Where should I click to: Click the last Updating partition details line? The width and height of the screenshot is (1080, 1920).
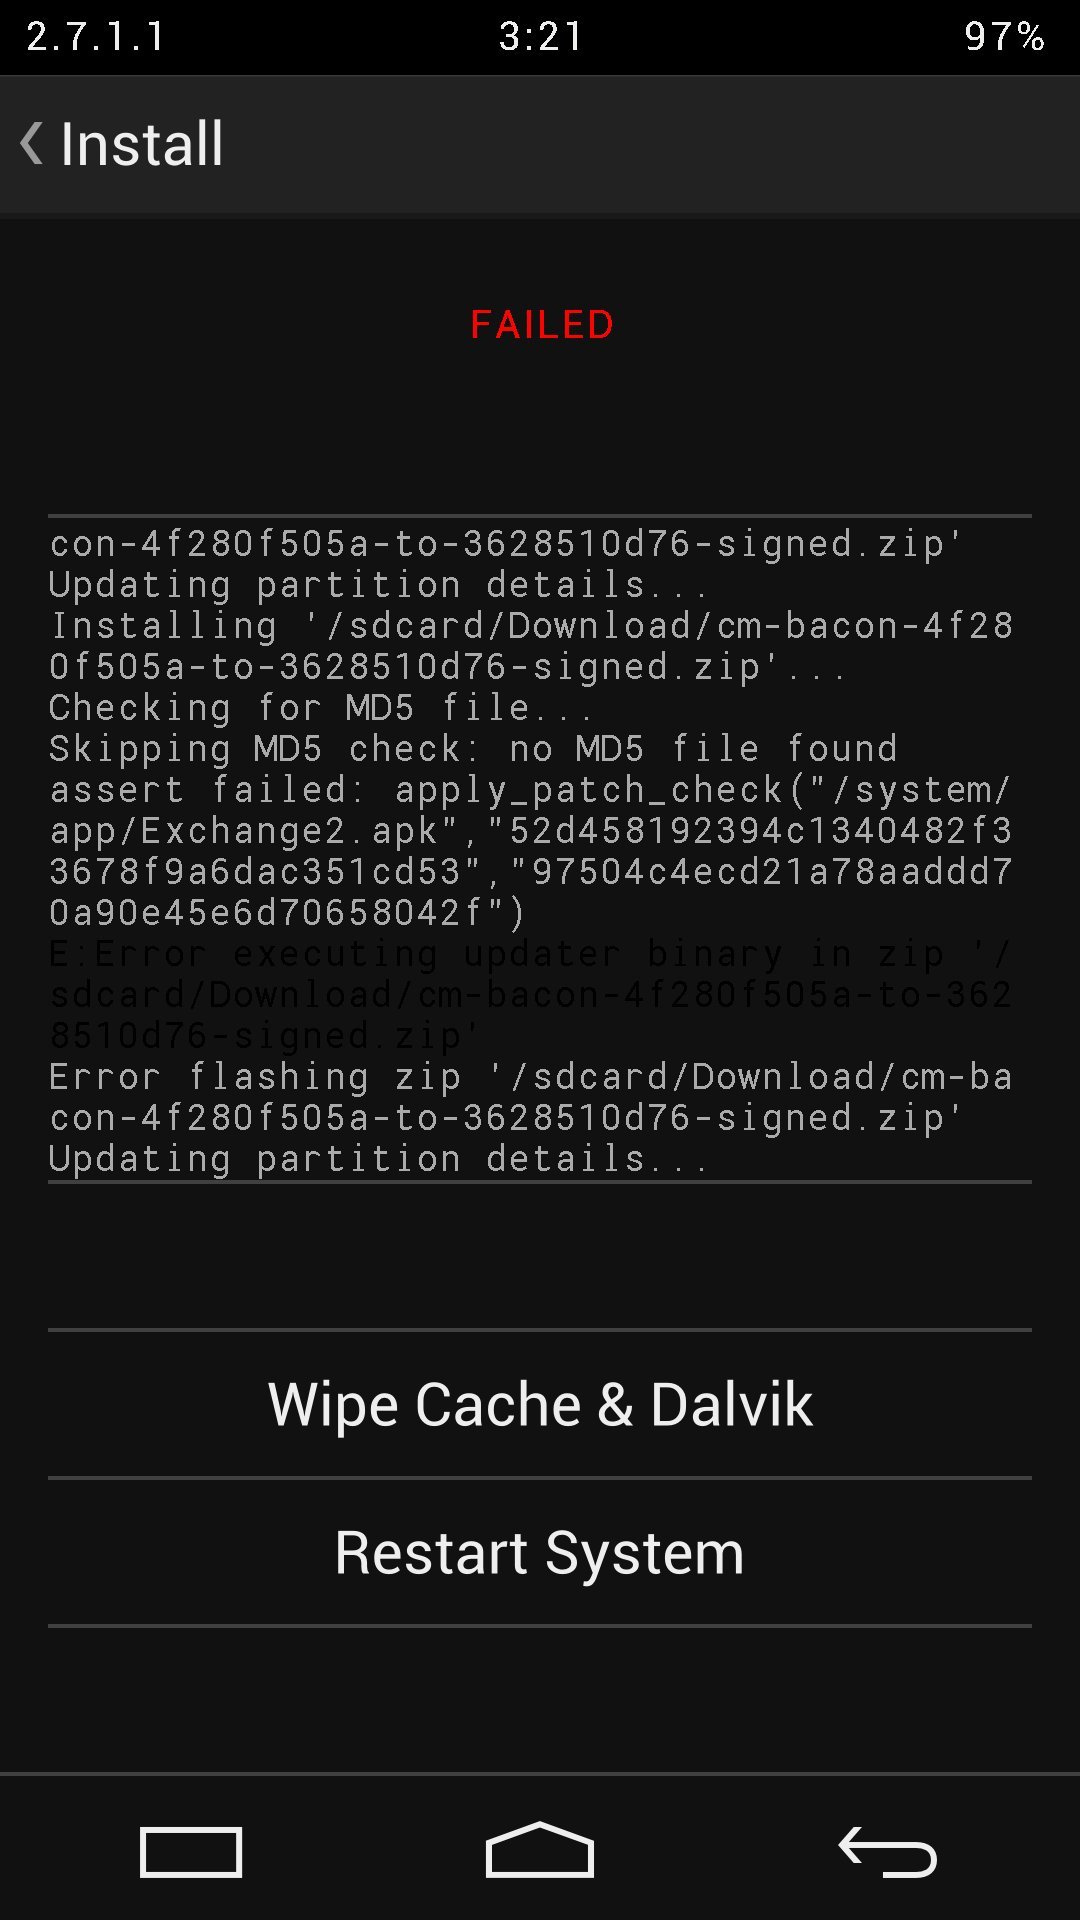[378, 1159]
